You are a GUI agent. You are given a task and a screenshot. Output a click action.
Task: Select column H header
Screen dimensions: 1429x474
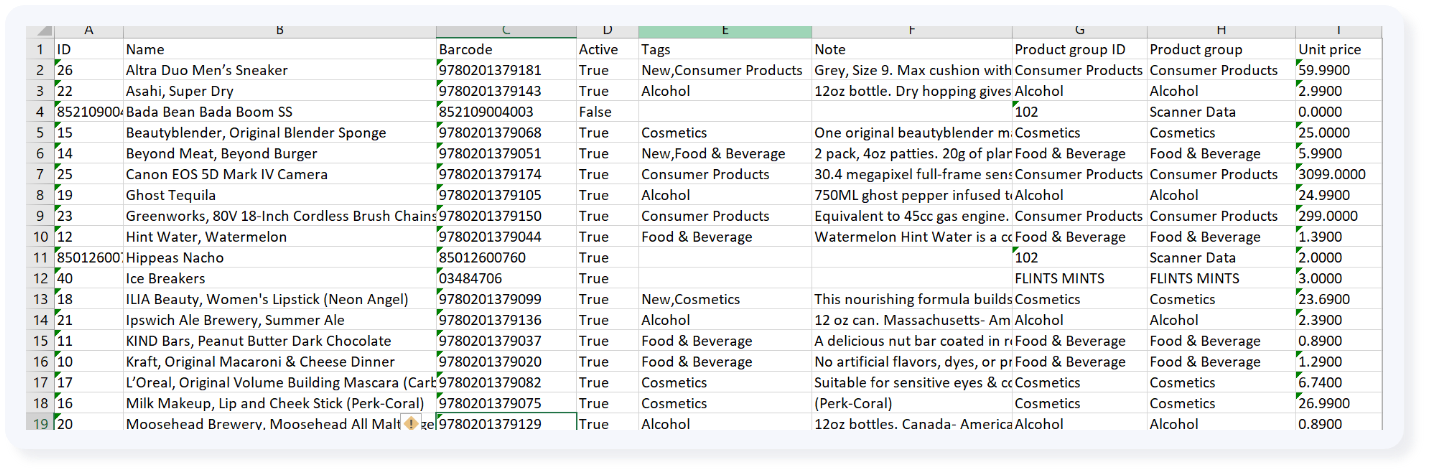(1221, 32)
